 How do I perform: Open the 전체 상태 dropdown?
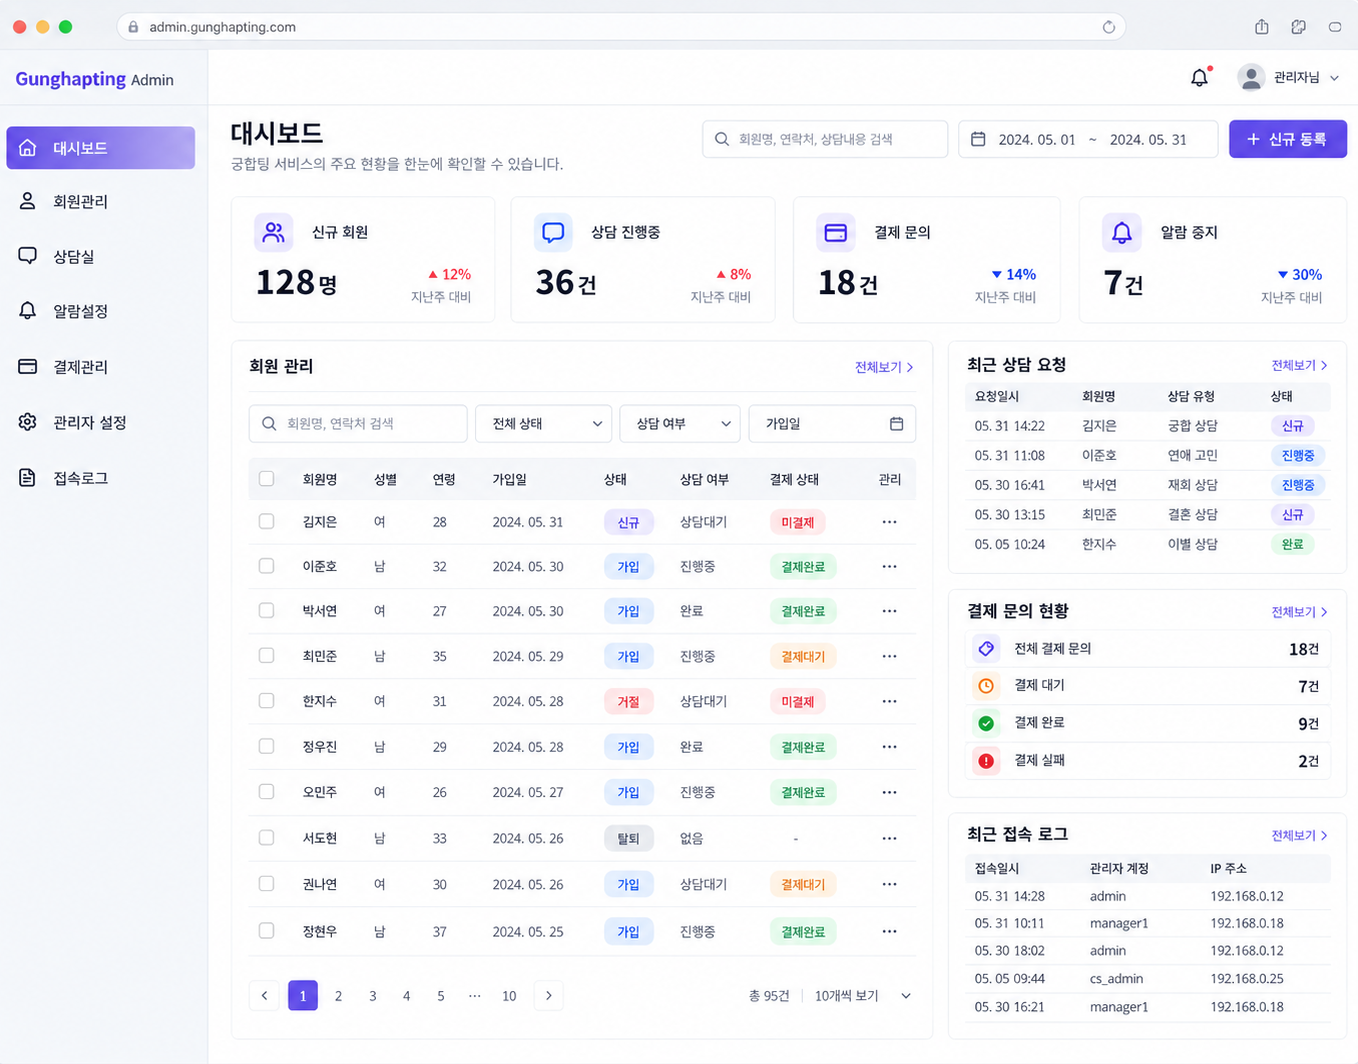tap(544, 424)
